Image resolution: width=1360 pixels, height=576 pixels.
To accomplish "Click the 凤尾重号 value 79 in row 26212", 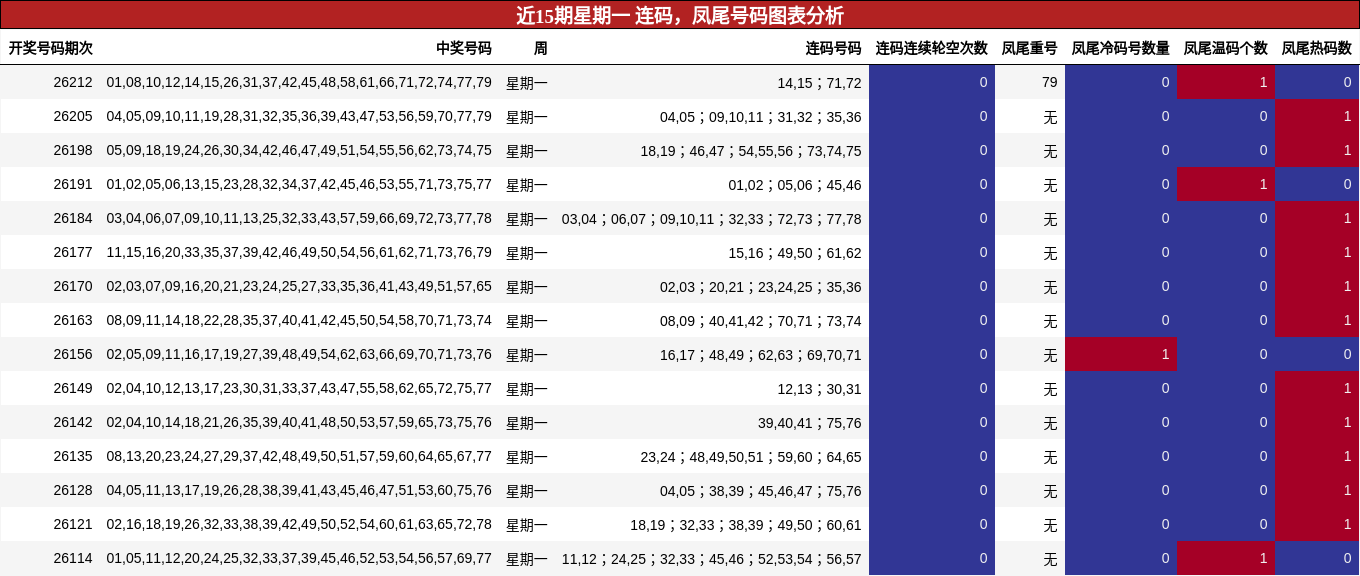I will pos(1049,82).
